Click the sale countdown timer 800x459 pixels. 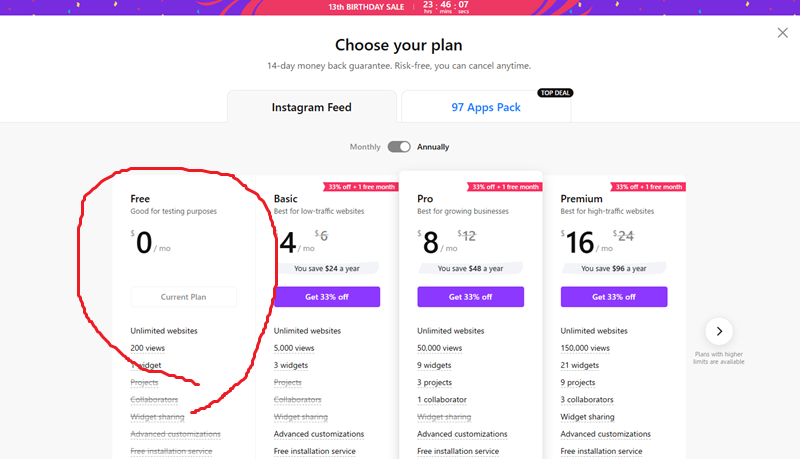(446, 7)
